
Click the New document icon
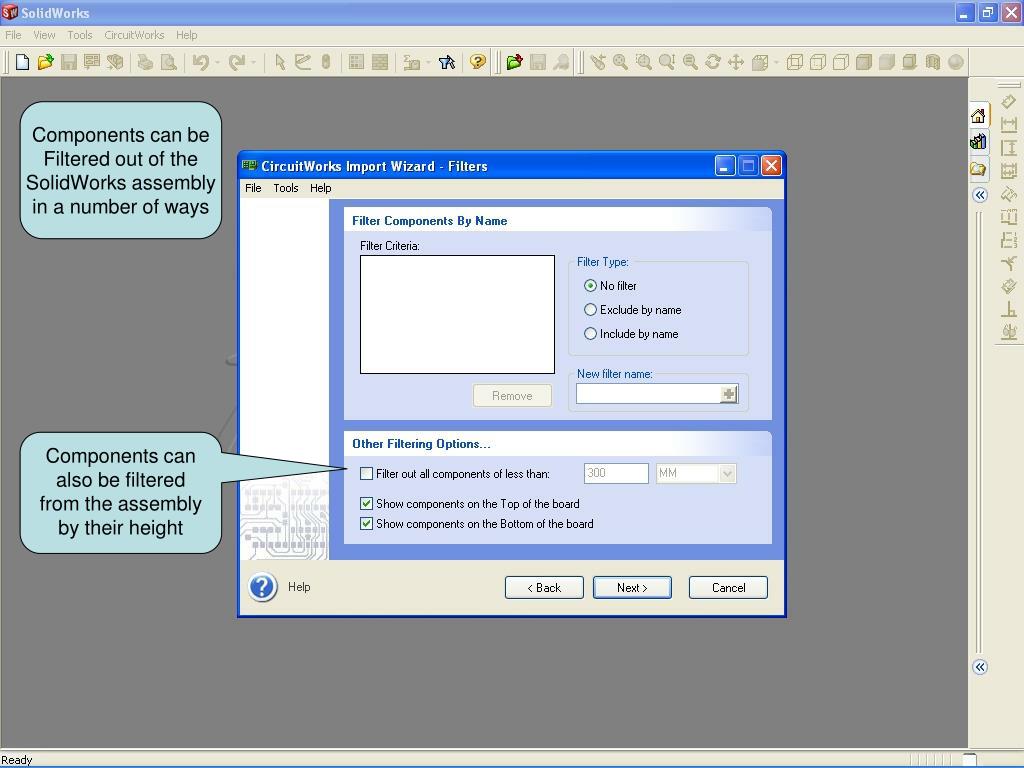coord(22,62)
